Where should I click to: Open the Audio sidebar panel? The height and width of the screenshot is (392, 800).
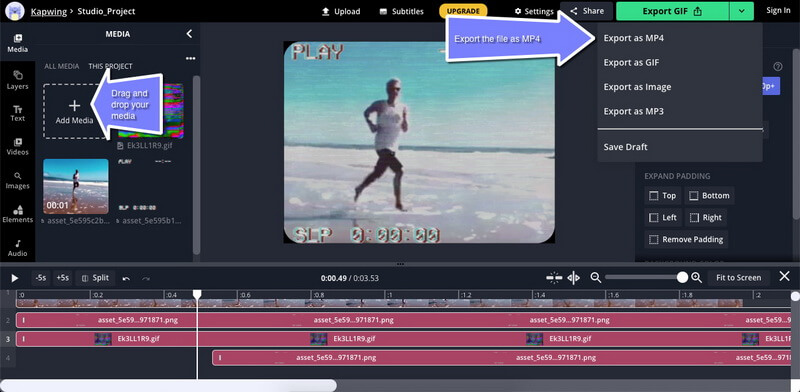pos(17,248)
